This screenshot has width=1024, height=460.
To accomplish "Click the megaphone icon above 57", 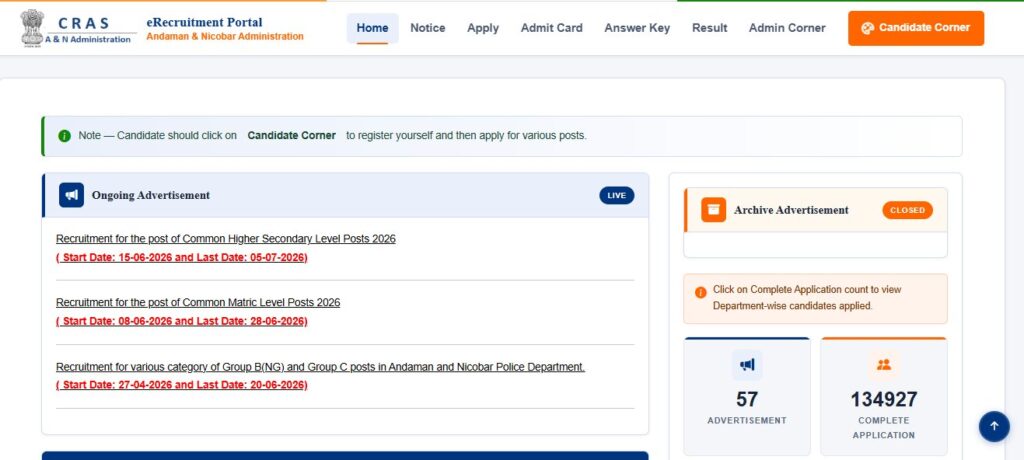I will coord(746,365).
